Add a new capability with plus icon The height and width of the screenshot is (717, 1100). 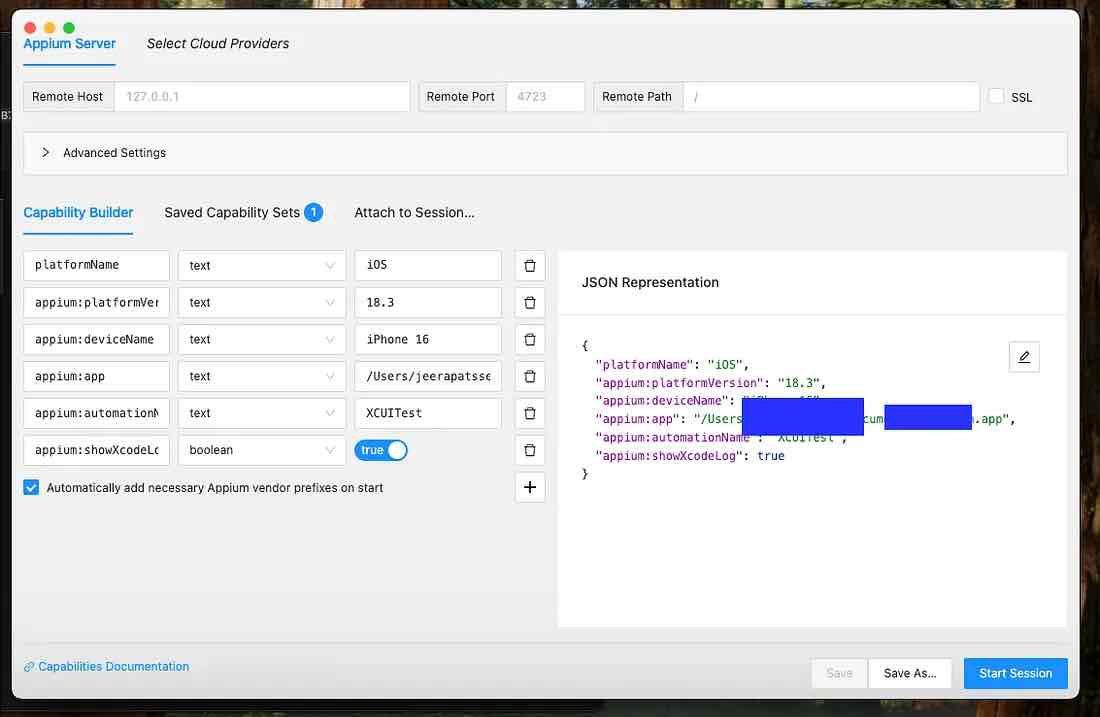(x=530, y=488)
